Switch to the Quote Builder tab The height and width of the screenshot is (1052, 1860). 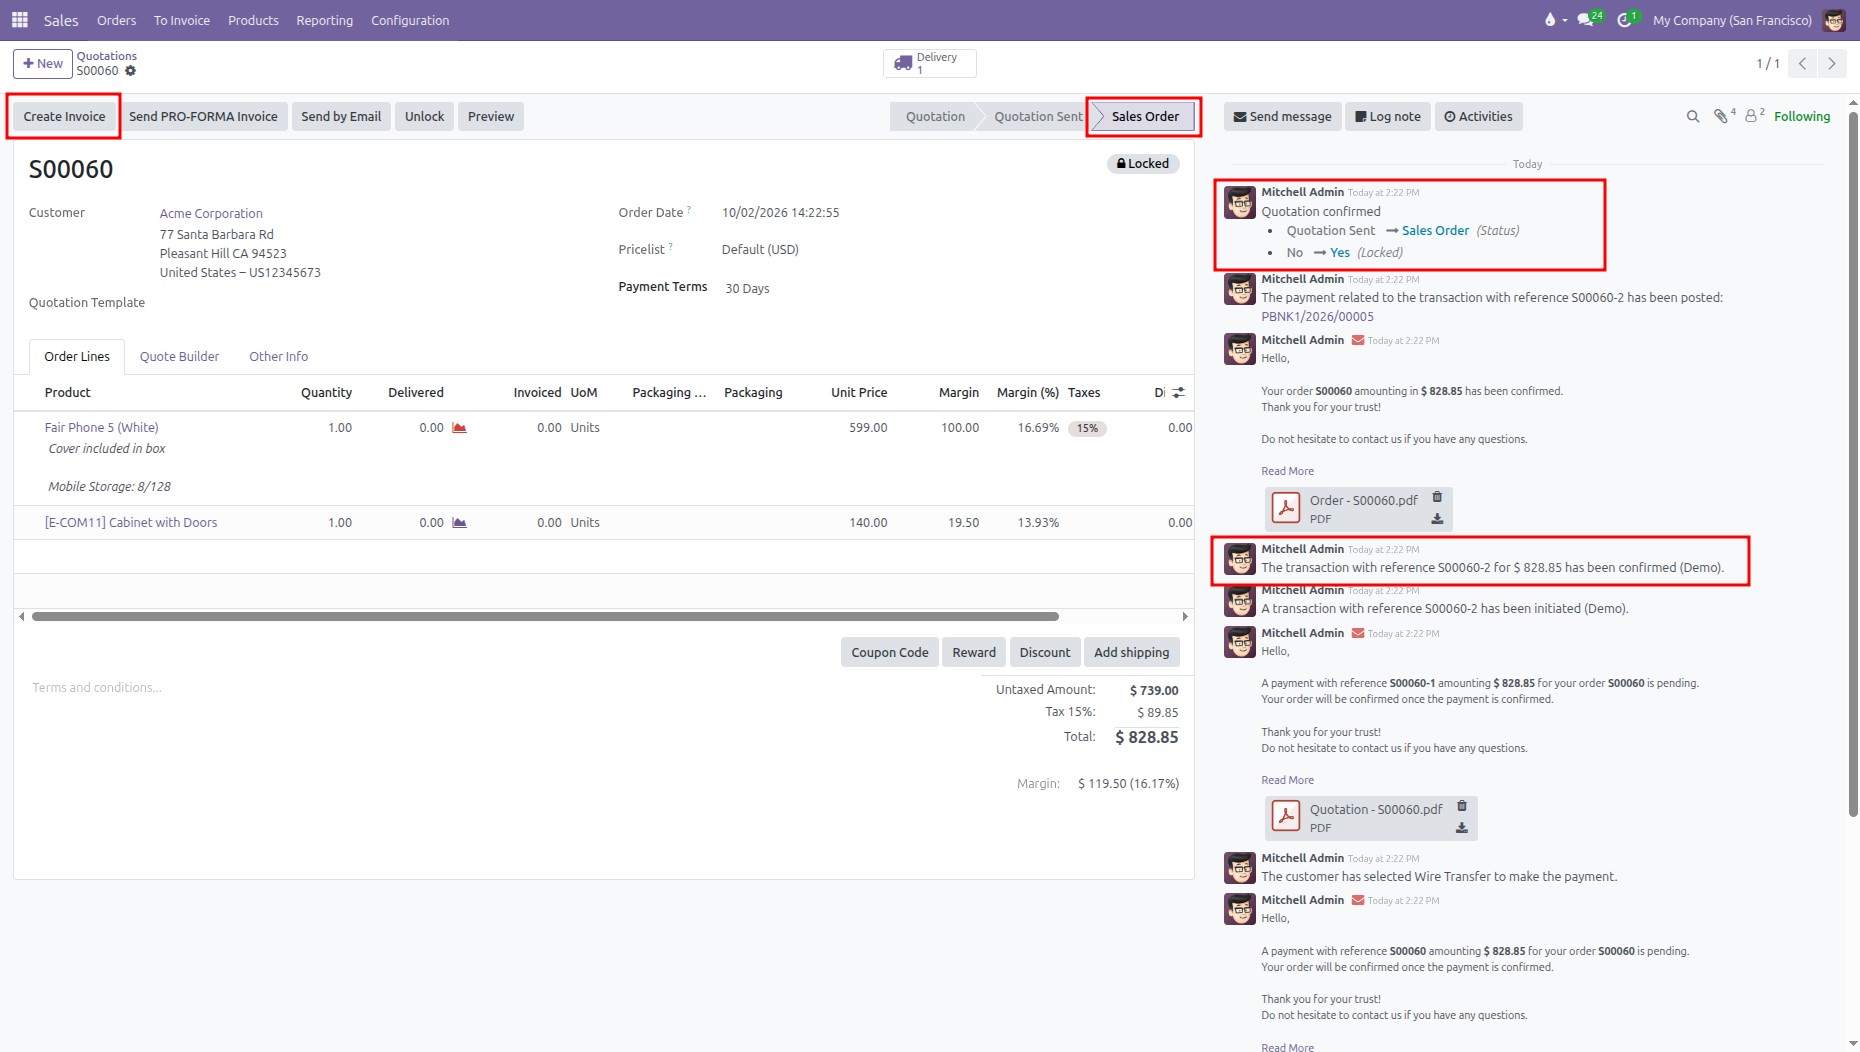(x=179, y=357)
